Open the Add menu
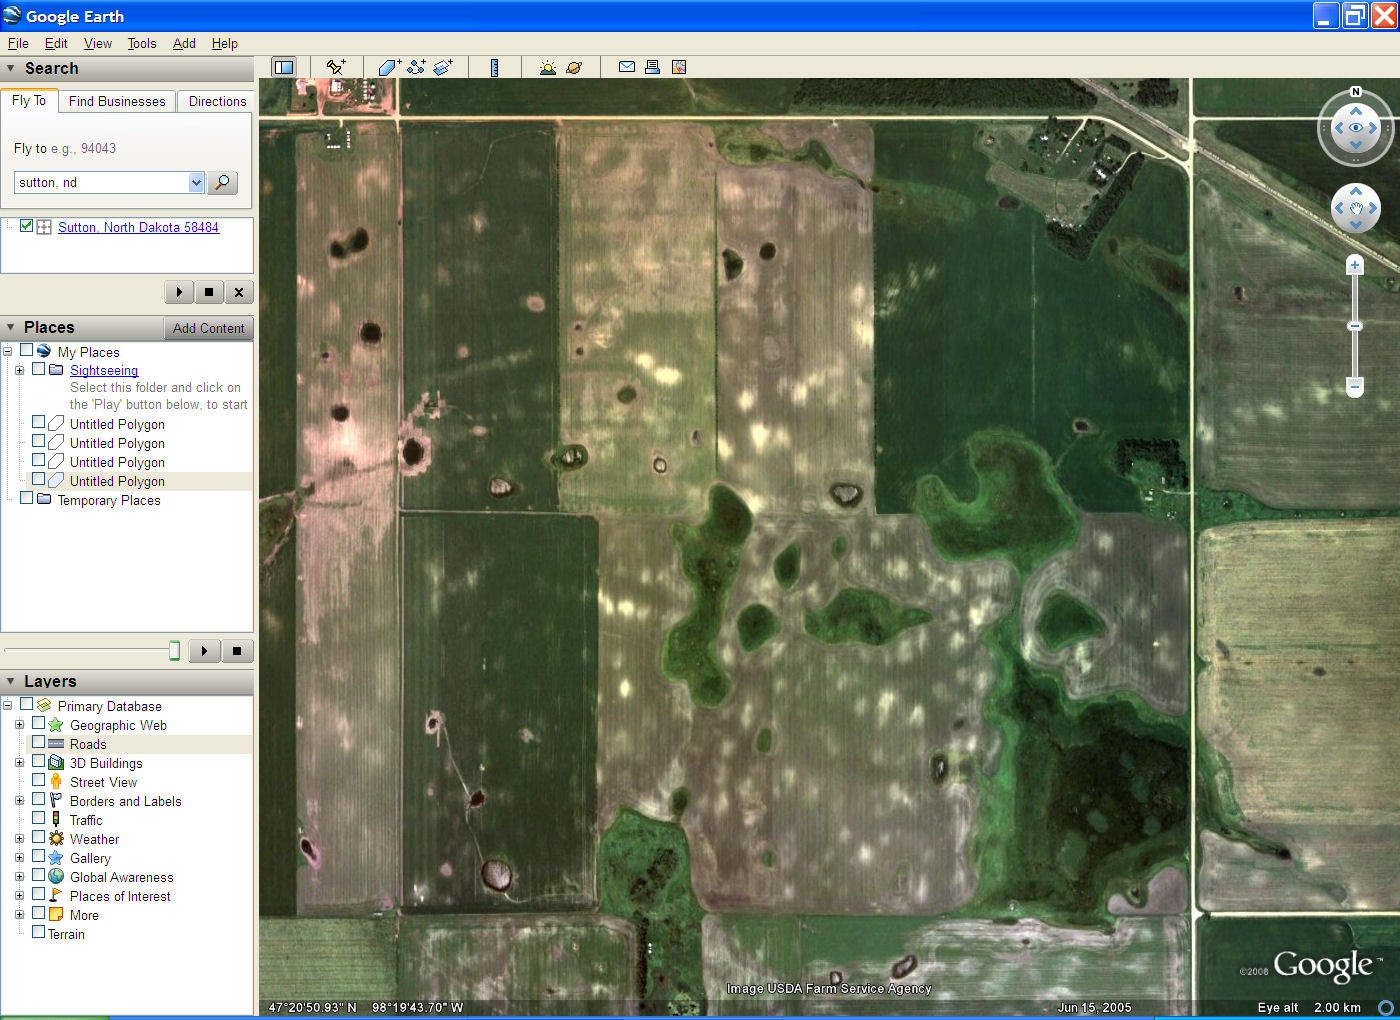Screen dimensions: 1400x1020 point(184,43)
